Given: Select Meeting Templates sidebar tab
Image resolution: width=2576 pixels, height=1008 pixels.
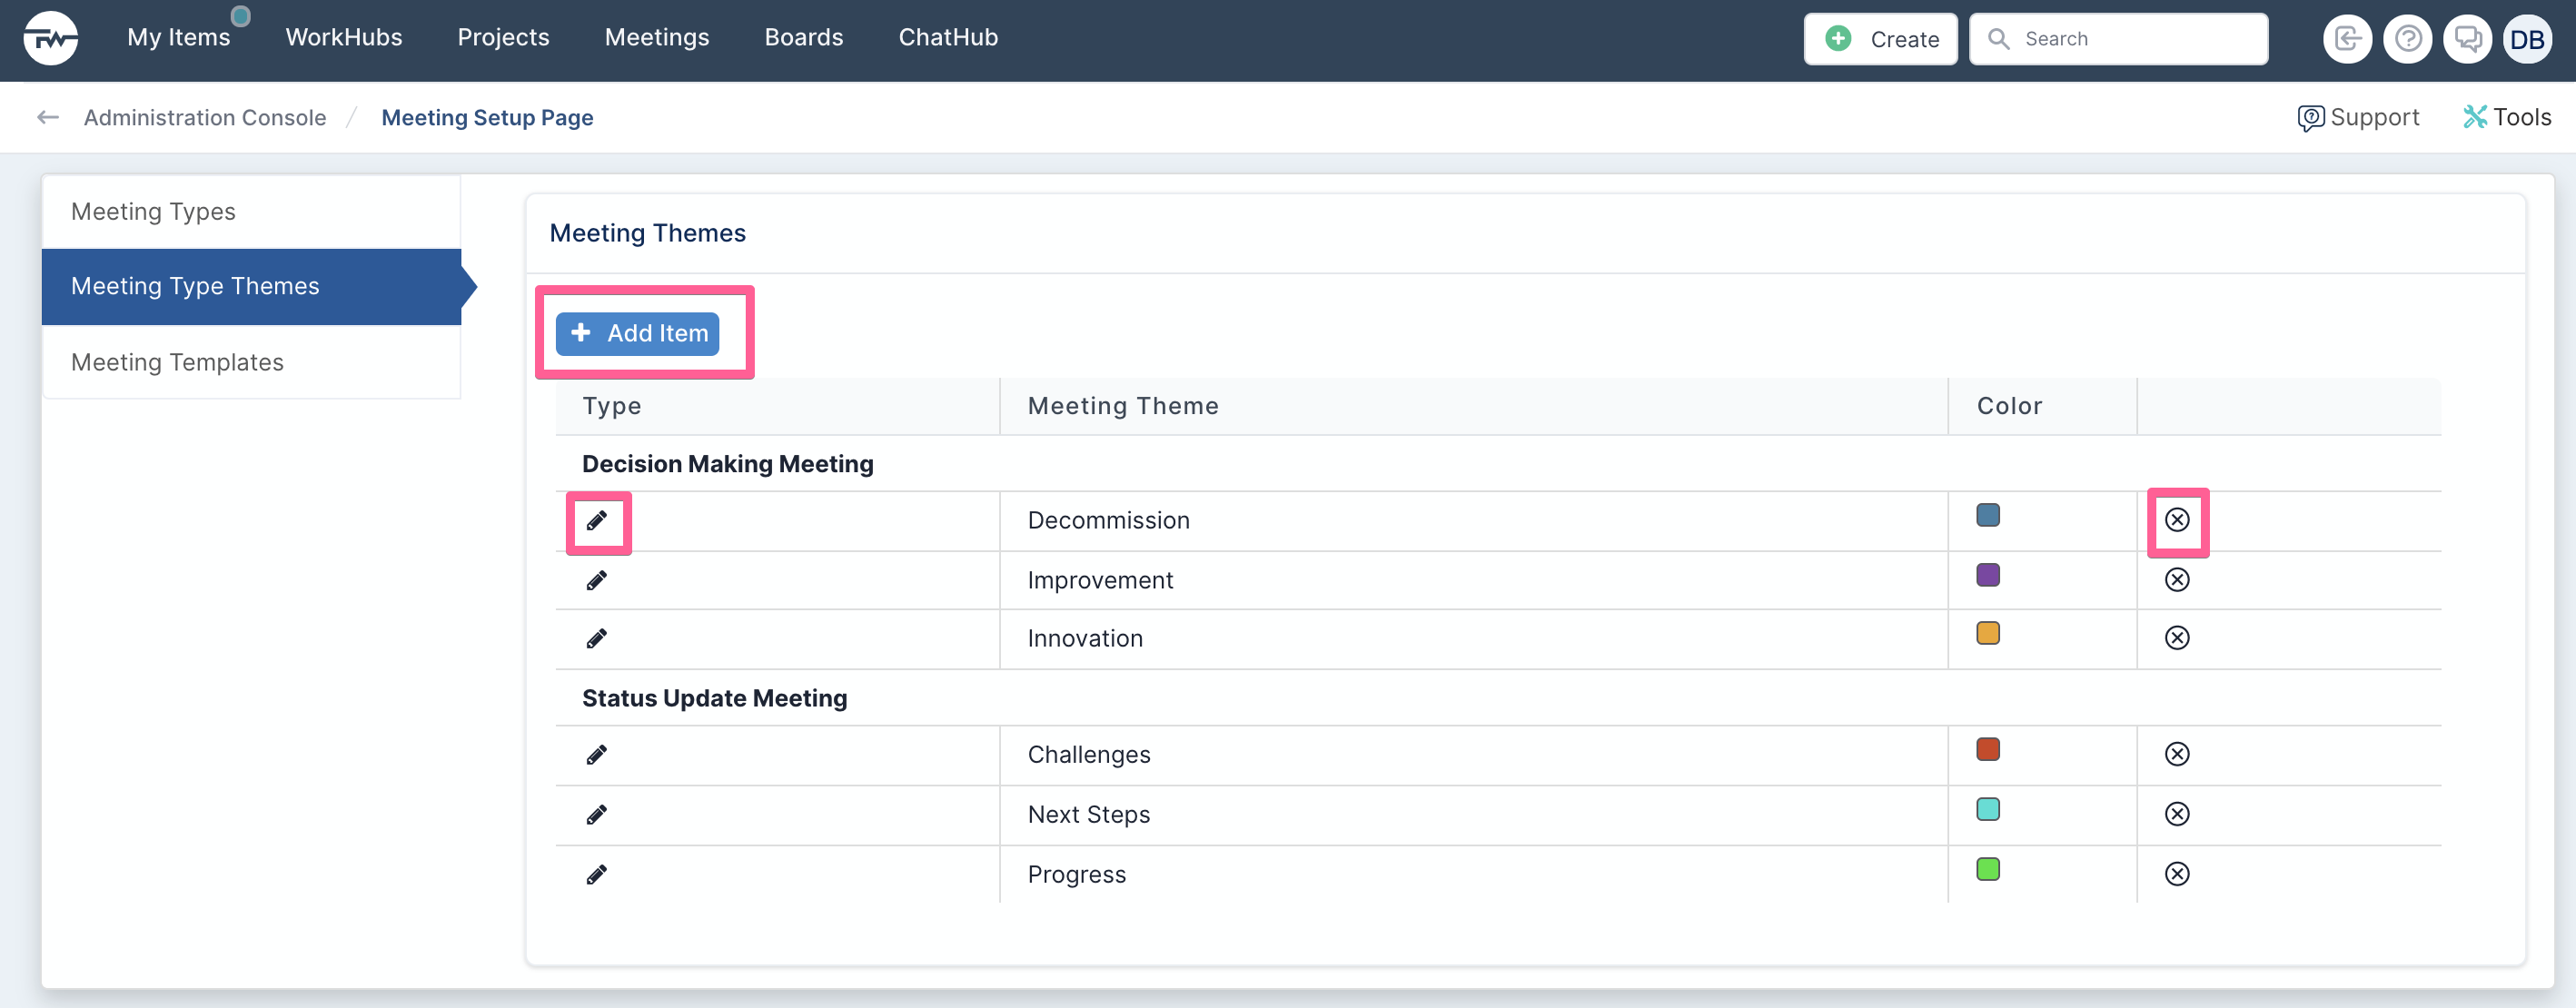Looking at the screenshot, I should 251,362.
